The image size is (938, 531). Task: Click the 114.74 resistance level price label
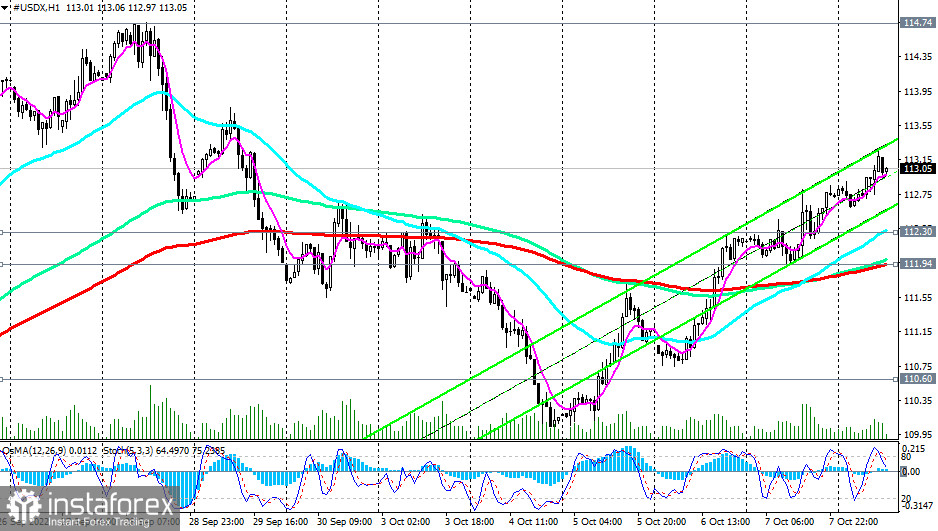[x=918, y=23]
